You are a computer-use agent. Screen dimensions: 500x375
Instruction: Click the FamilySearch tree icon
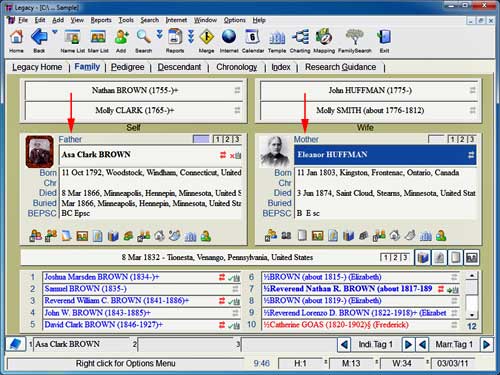pyautogui.click(x=355, y=37)
